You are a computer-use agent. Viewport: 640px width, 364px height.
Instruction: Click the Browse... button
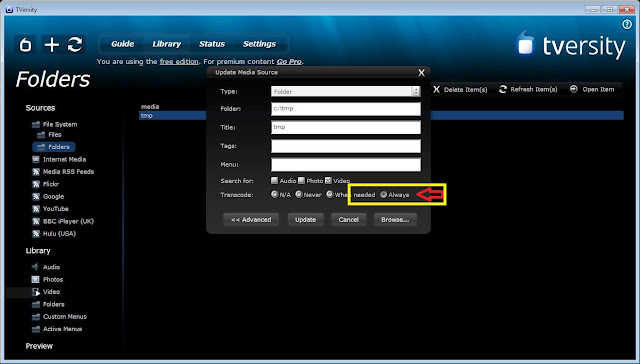point(395,220)
